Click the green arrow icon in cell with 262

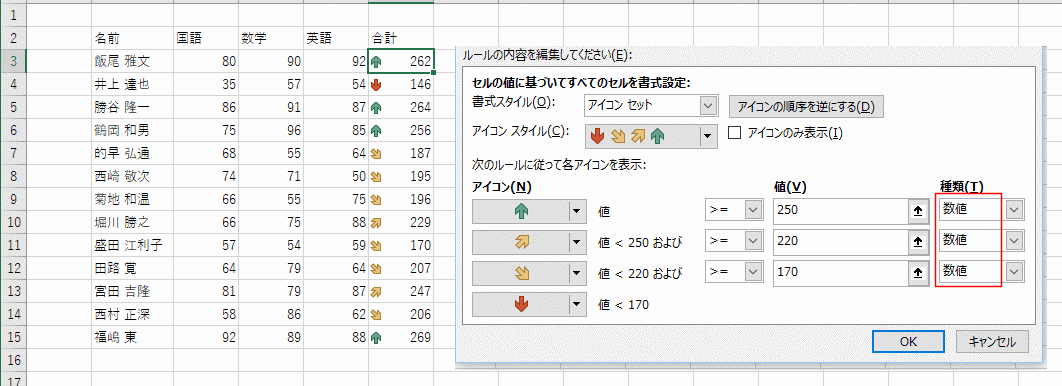coord(377,62)
